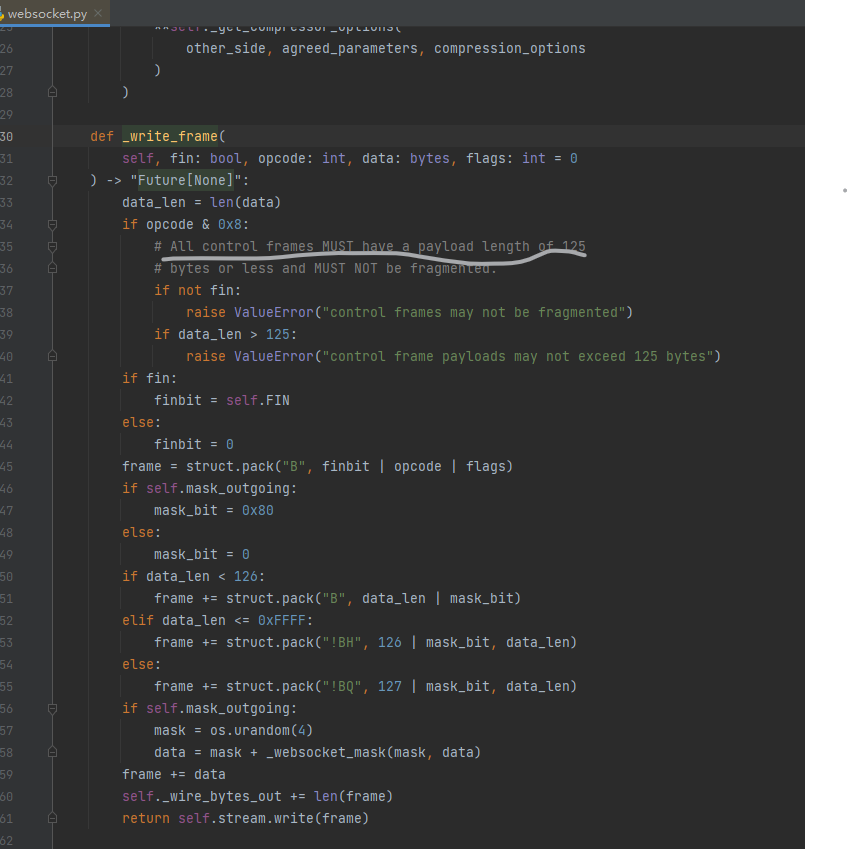Viewport: 847px width, 849px height.
Task: Click line number 61 in the gutter
Action: 6,818
